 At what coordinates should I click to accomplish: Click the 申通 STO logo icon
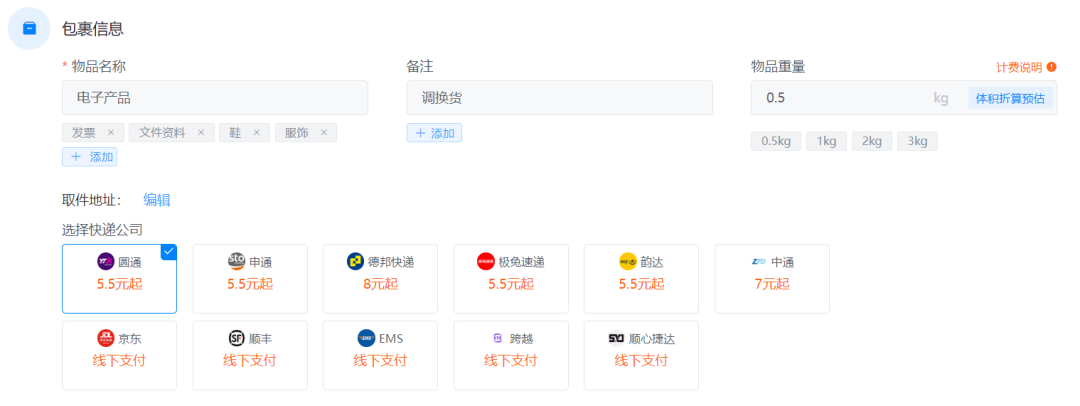tap(236, 262)
